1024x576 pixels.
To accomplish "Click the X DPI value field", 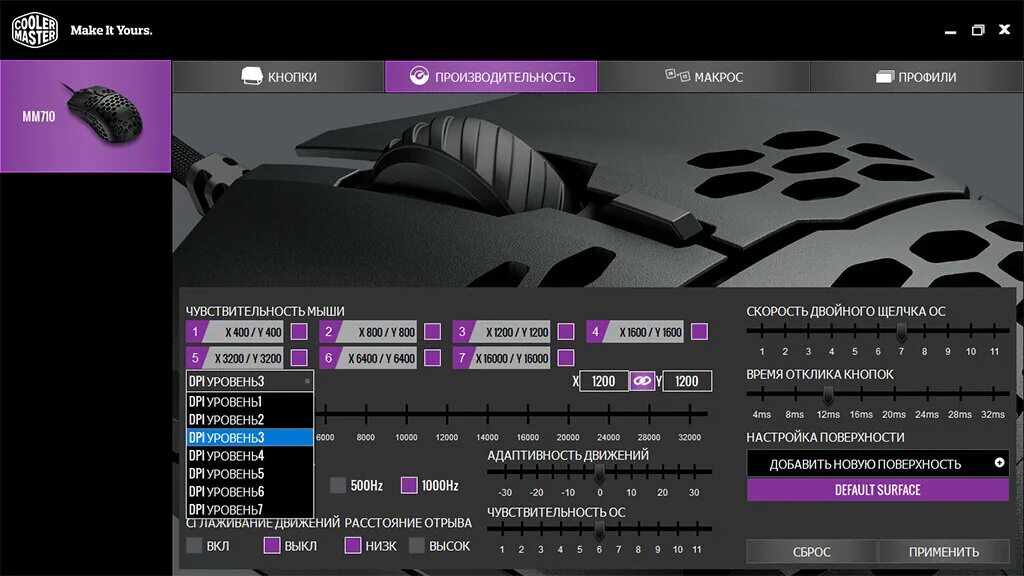I will pyautogui.click(x=603, y=381).
